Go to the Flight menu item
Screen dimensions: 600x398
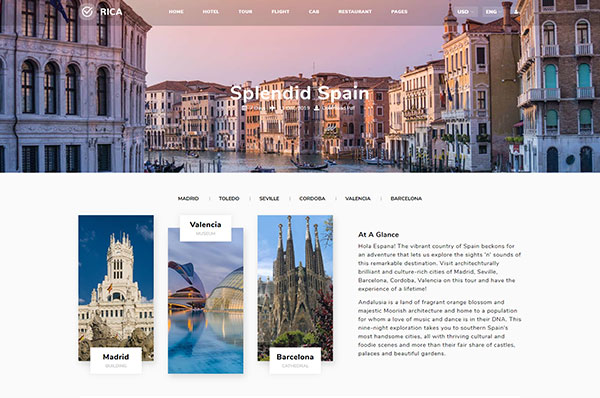pyautogui.click(x=280, y=12)
